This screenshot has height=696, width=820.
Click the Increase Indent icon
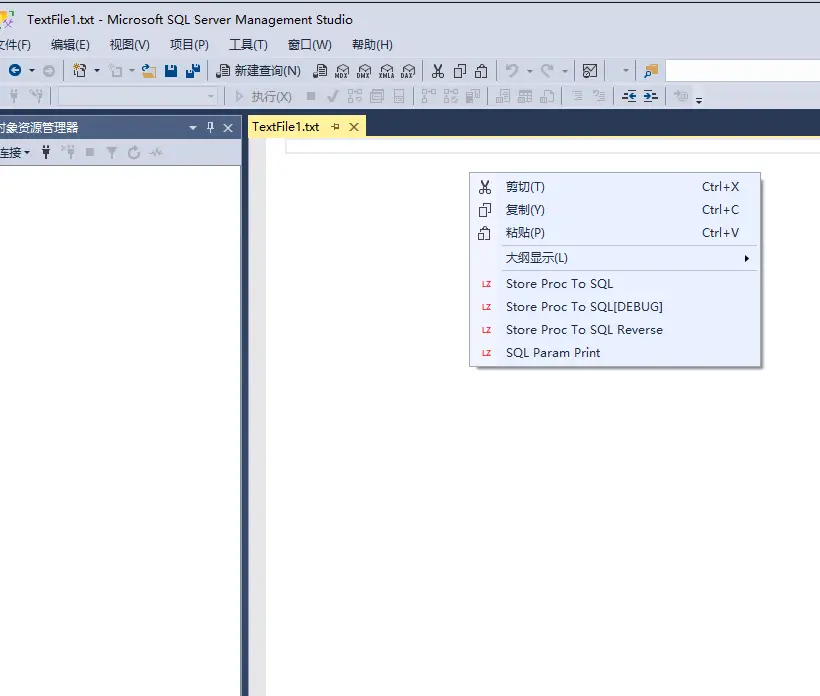click(650, 96)
